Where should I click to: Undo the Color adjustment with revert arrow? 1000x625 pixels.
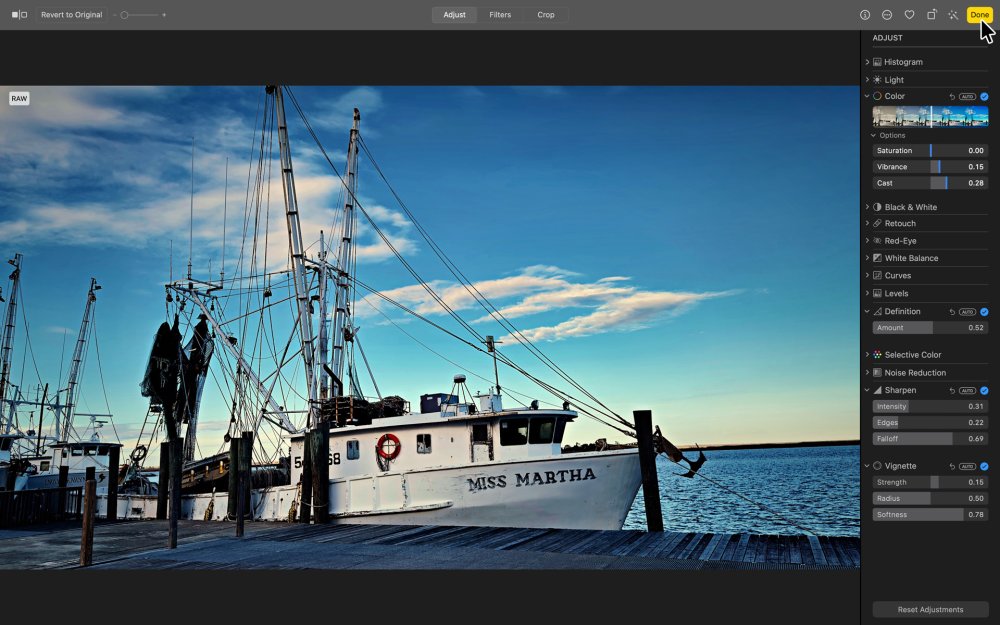pos(952,97)
